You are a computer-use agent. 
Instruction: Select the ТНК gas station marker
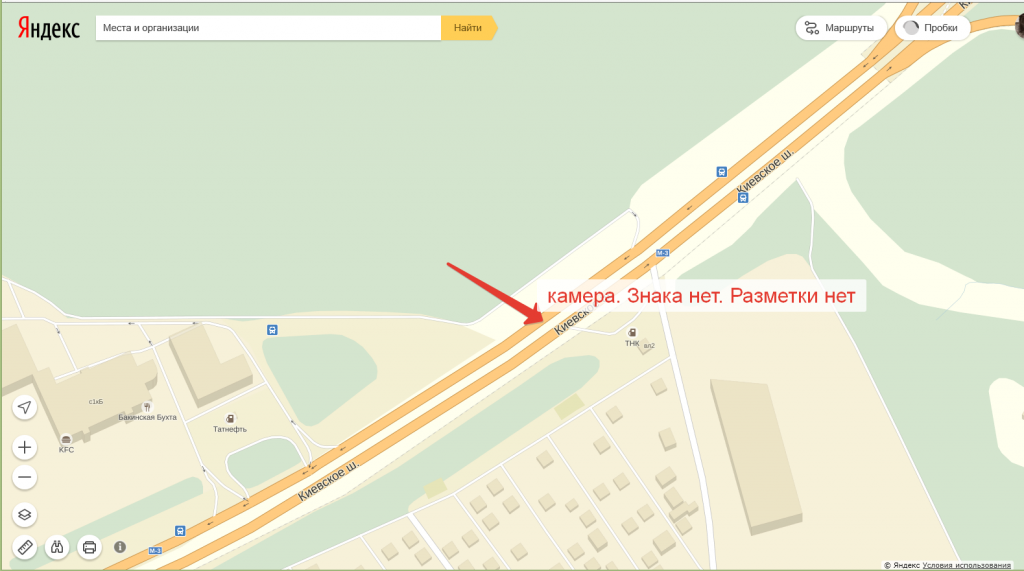click(632, 333)
